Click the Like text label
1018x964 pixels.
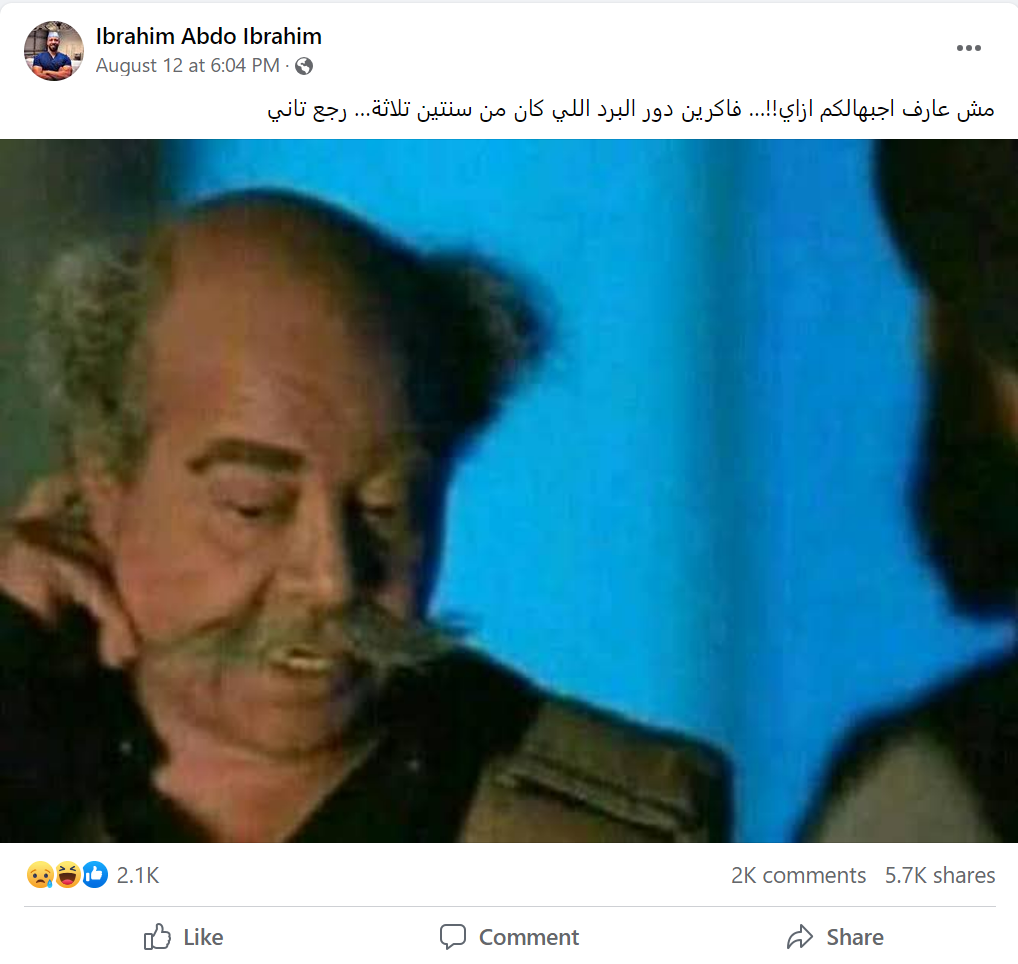click(203, 937)
